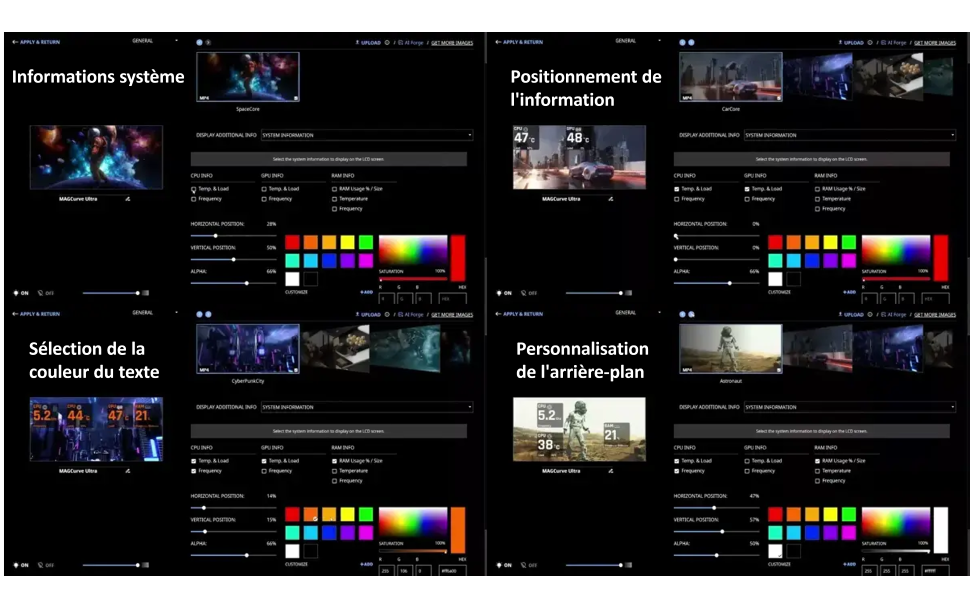Open System Information dropdown in Positionnement de l'information panel
Viewport: 970px width, 600px height.
(x=850, y=135)
